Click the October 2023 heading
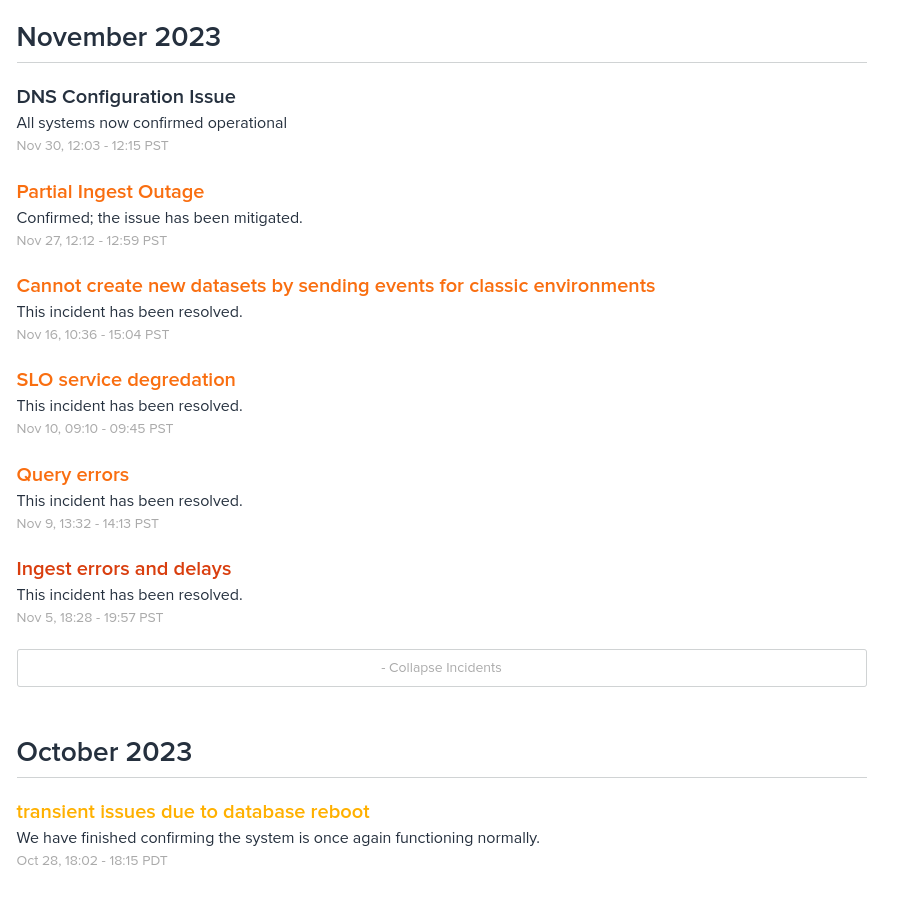 coord(104,752)
